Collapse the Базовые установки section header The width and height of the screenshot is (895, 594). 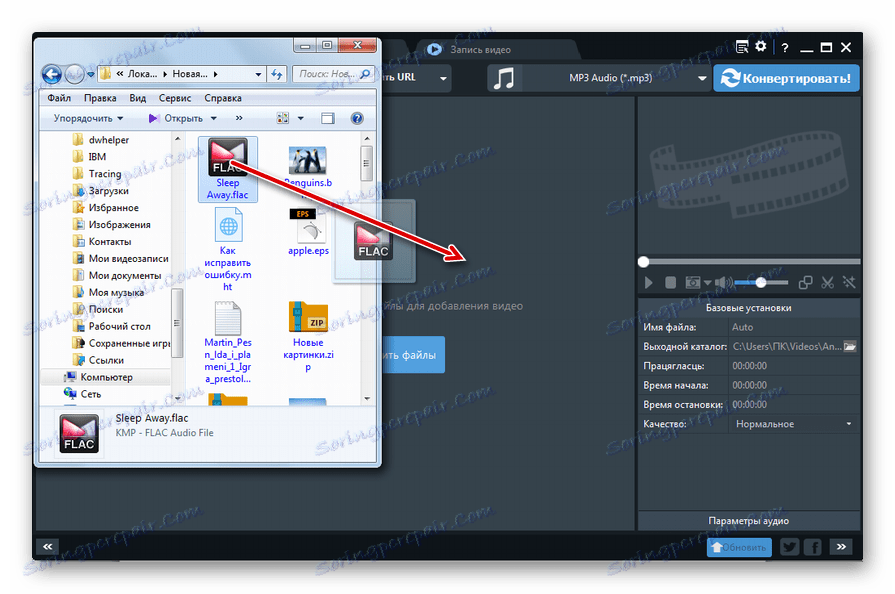tap(748, 308)
